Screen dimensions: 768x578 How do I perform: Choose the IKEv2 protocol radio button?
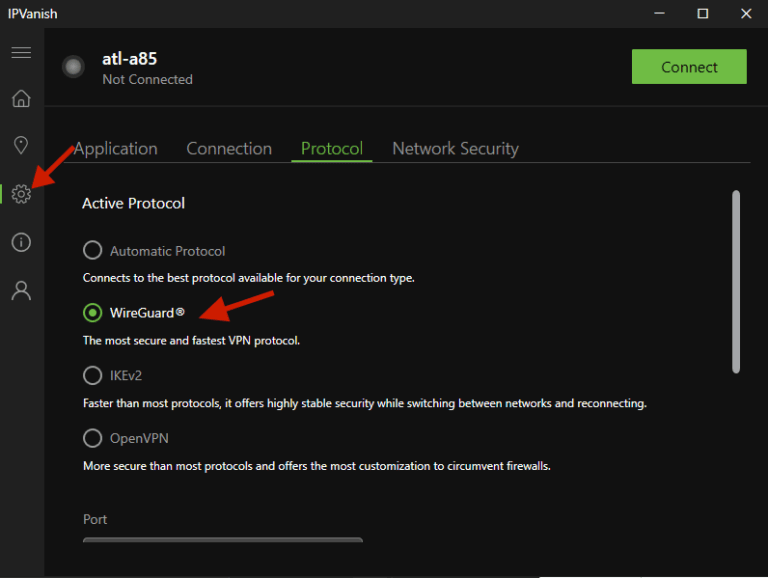tap(93, 376)
